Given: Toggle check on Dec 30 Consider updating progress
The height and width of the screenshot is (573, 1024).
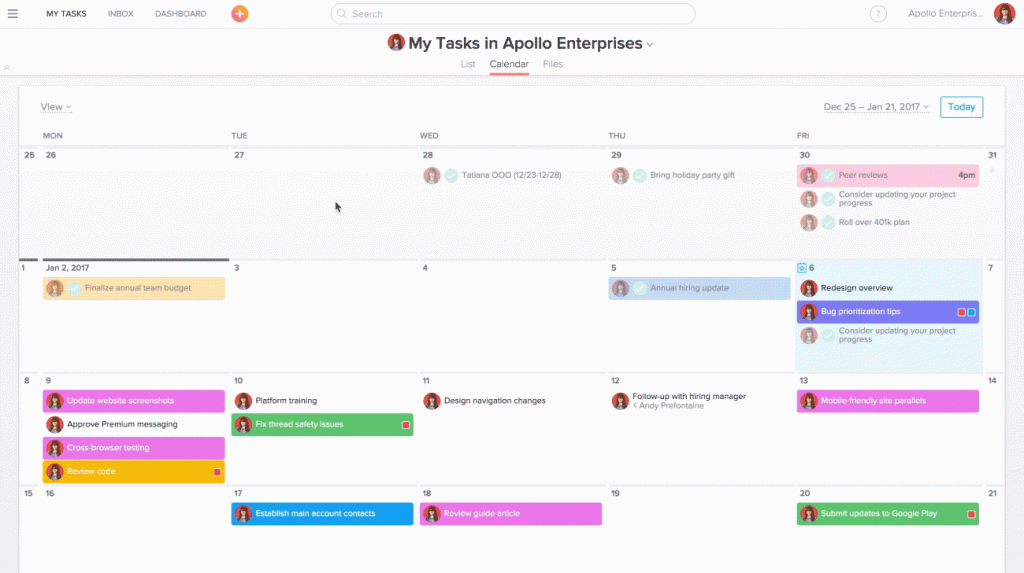Looking at the screenshot, I should tap(828, 199).
